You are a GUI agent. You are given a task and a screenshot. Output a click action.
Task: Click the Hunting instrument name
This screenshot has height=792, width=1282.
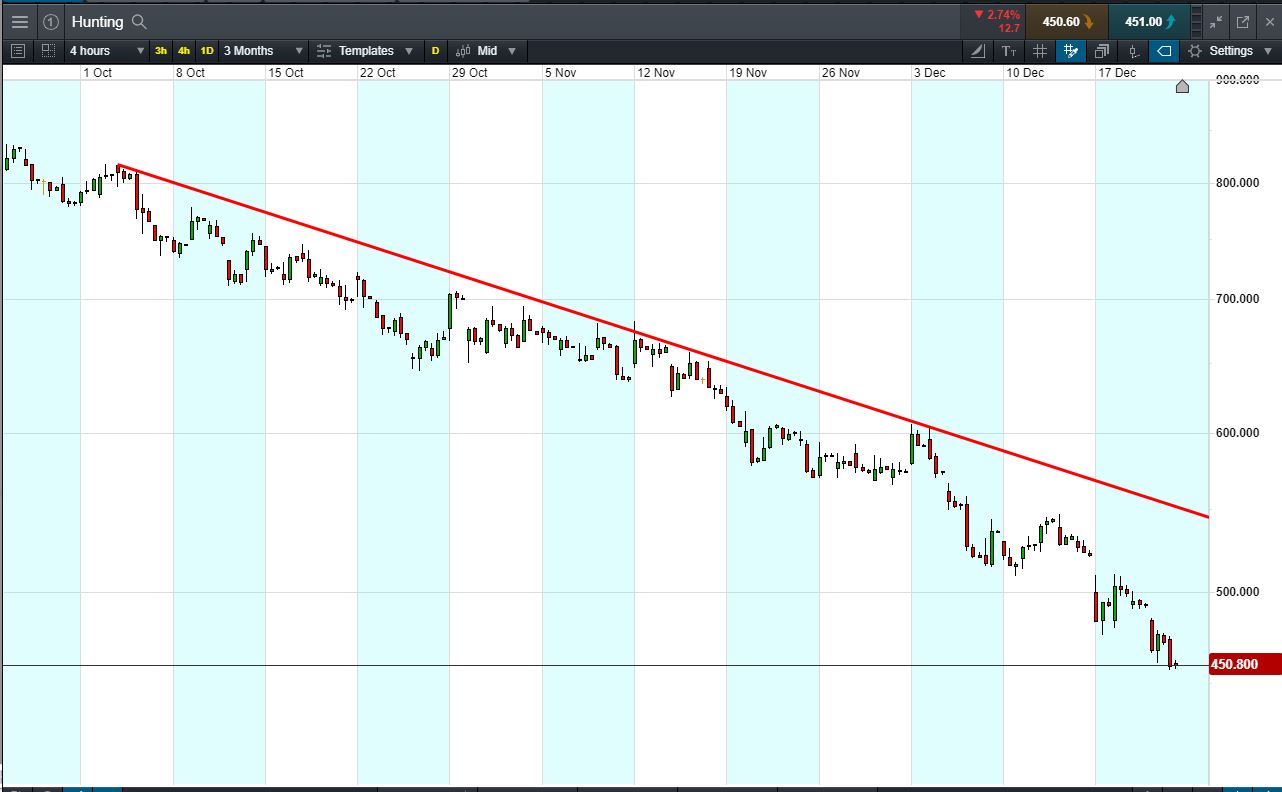pyautogui.click(x=98, y=21)
